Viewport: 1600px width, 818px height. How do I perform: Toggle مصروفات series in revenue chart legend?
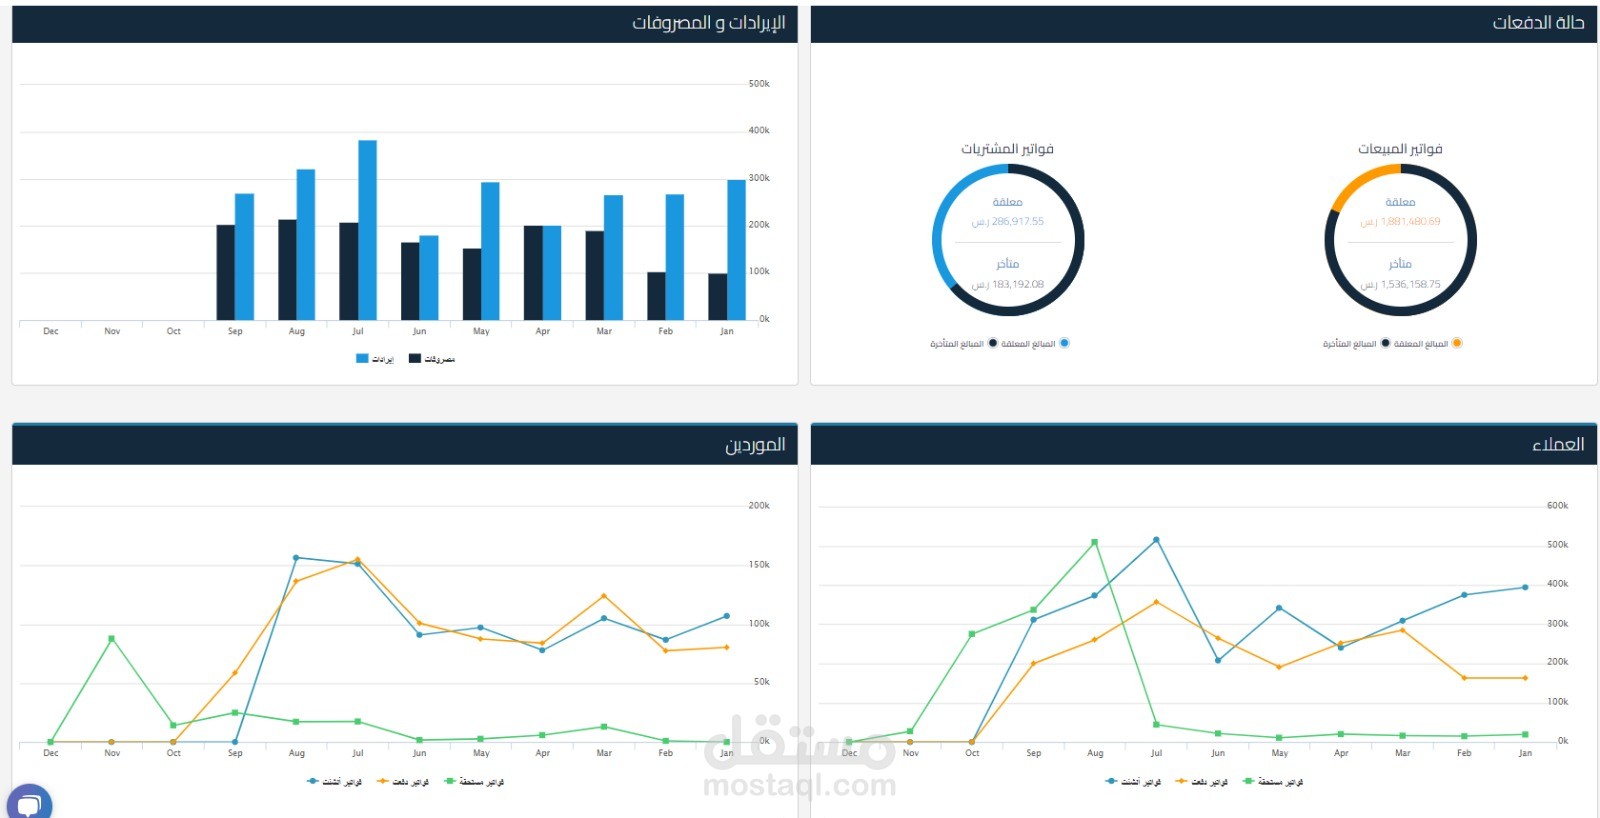coord(432,359)
